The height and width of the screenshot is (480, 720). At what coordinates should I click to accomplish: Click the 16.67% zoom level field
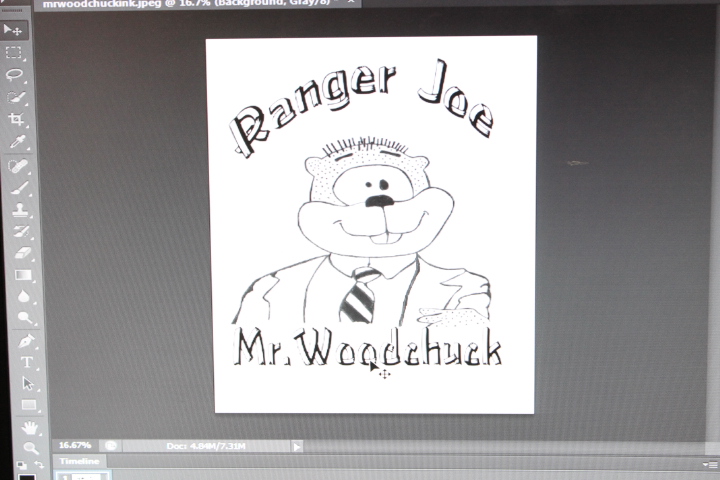[75, 445]
